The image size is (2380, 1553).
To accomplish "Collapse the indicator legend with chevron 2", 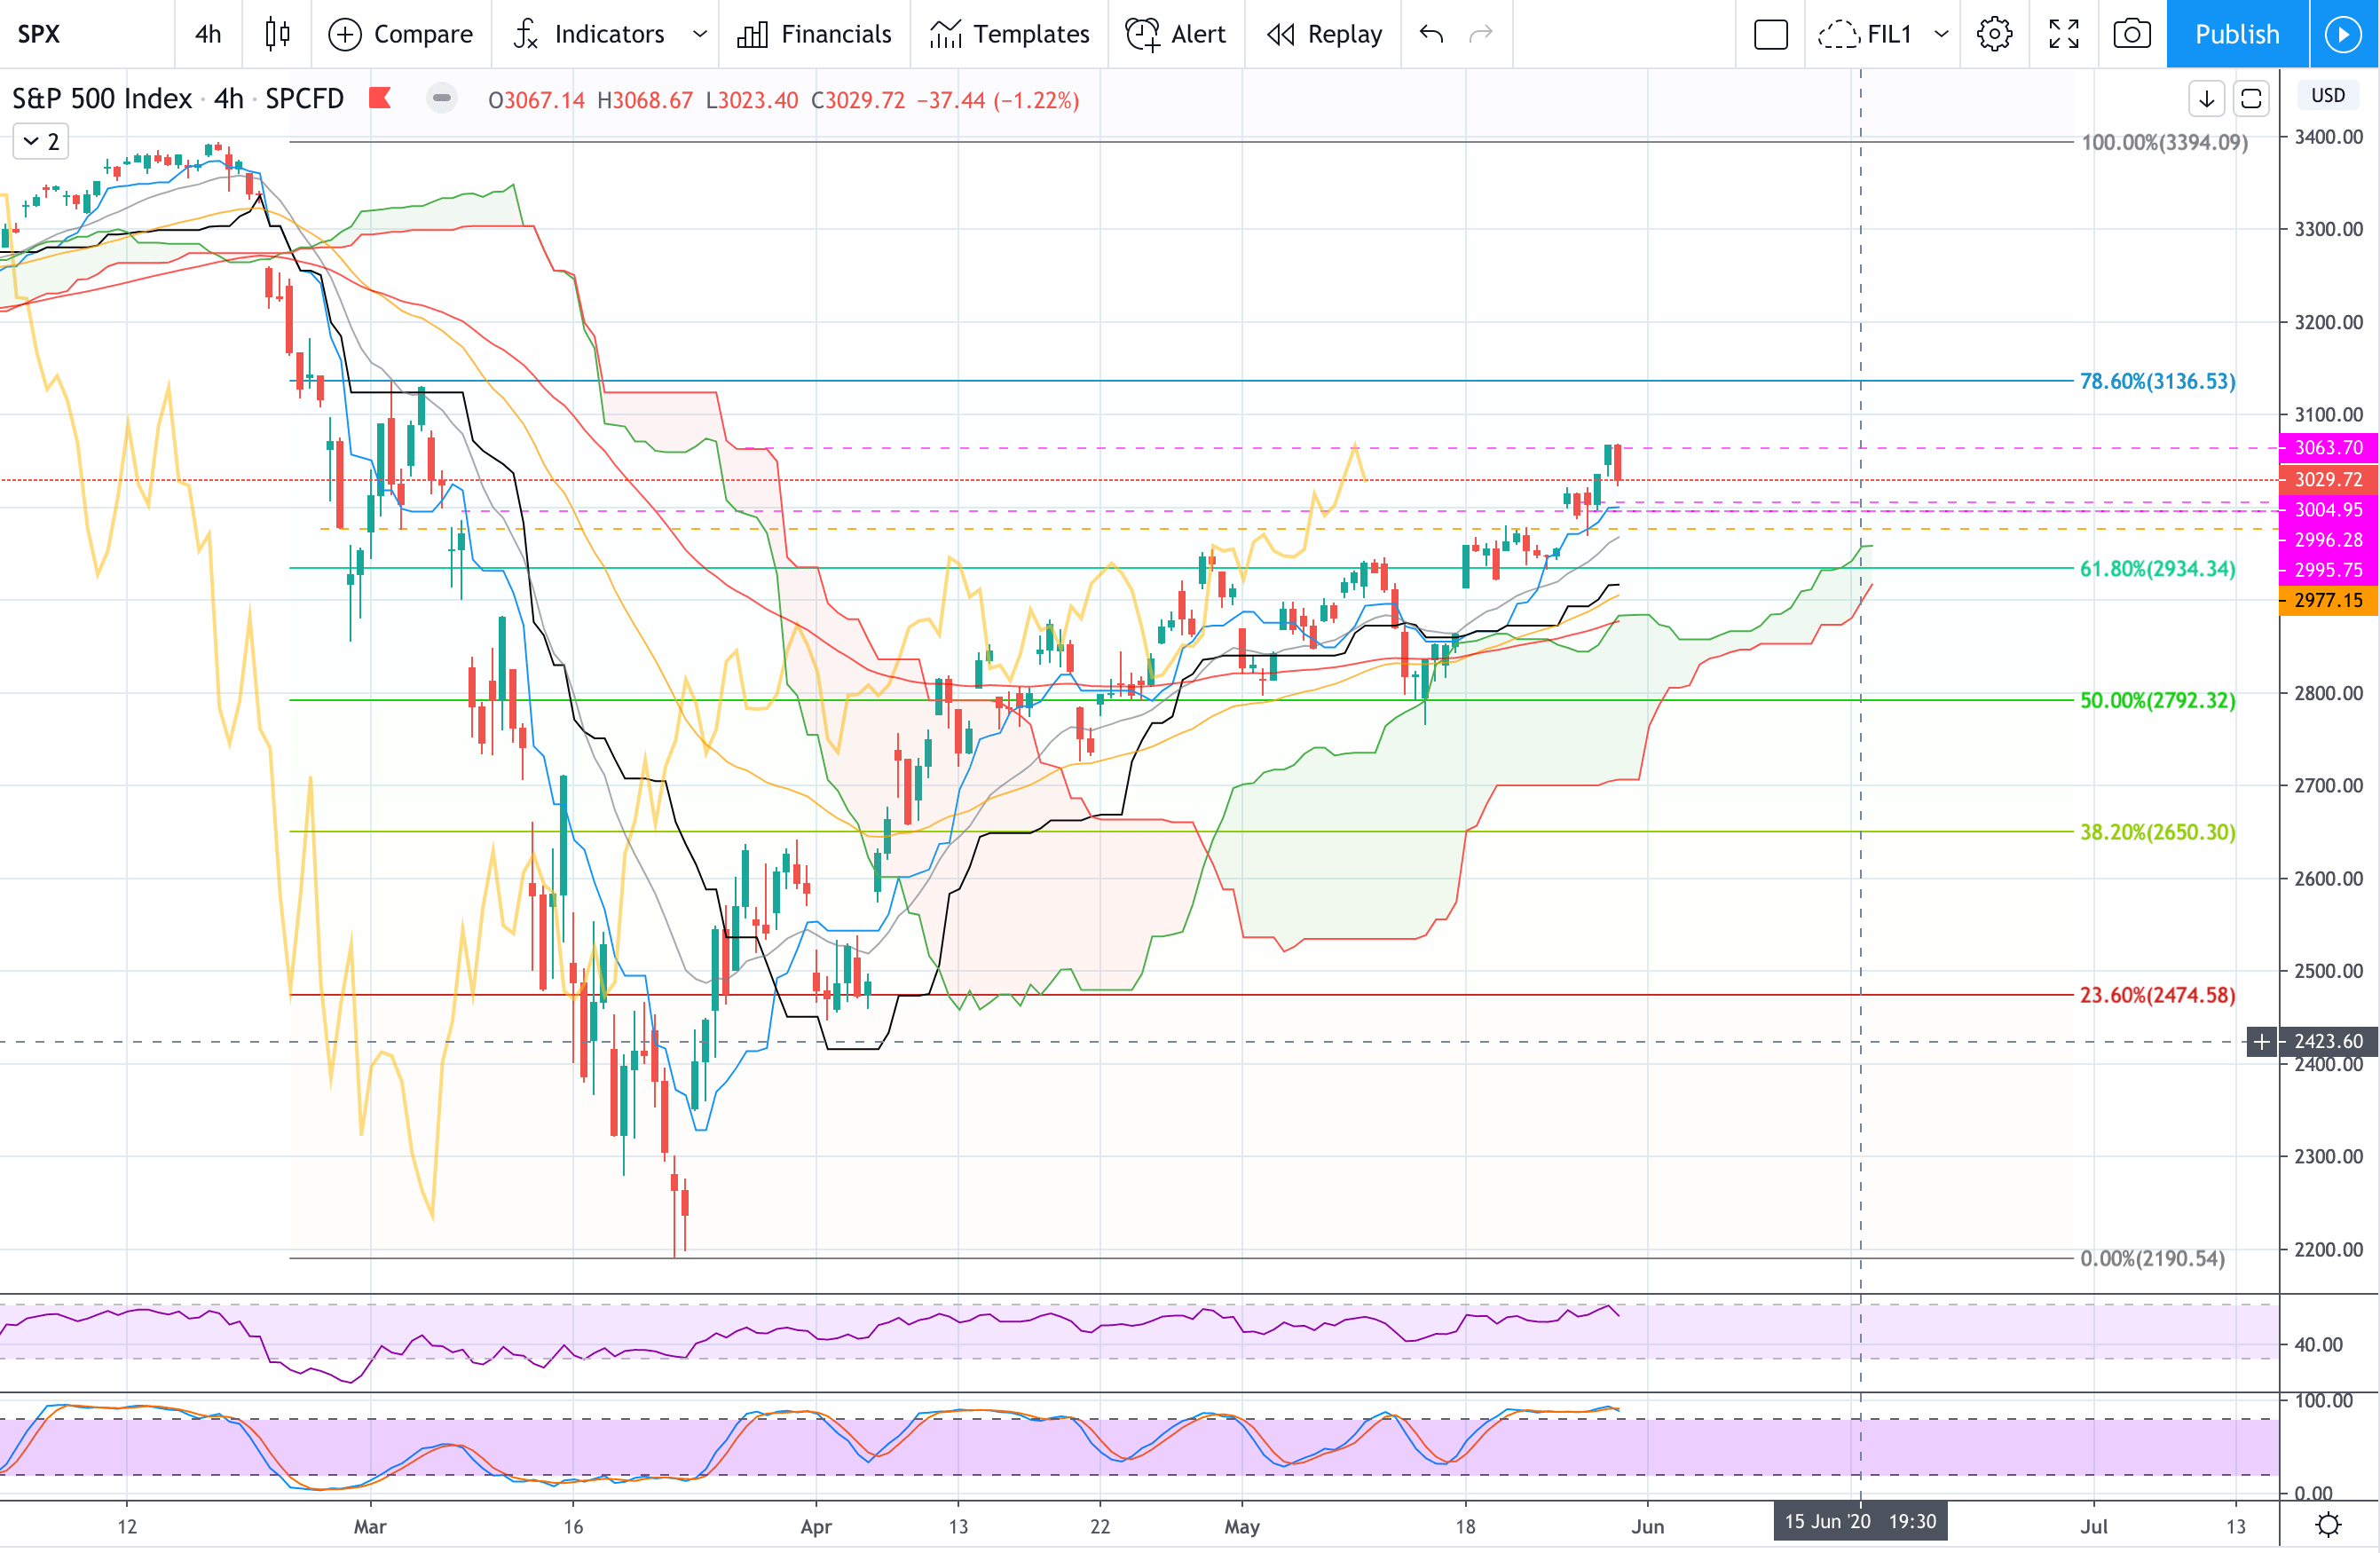I will pos(40,141).
